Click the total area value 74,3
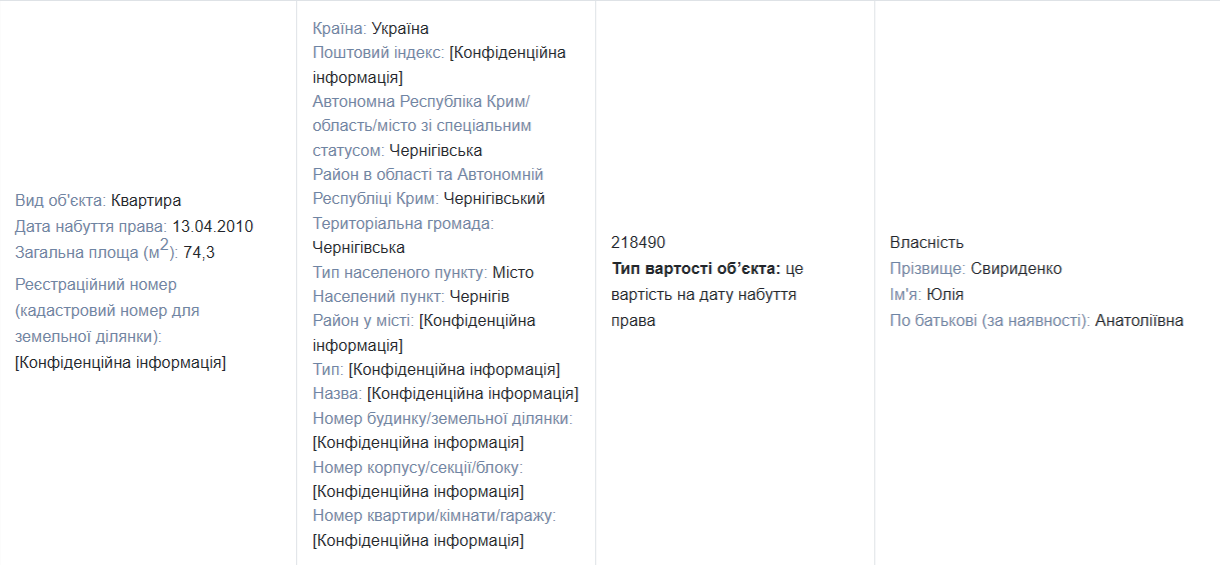The width and height of the screenshot is (1220, 565). pyautogui.click(x=199, y=253)
